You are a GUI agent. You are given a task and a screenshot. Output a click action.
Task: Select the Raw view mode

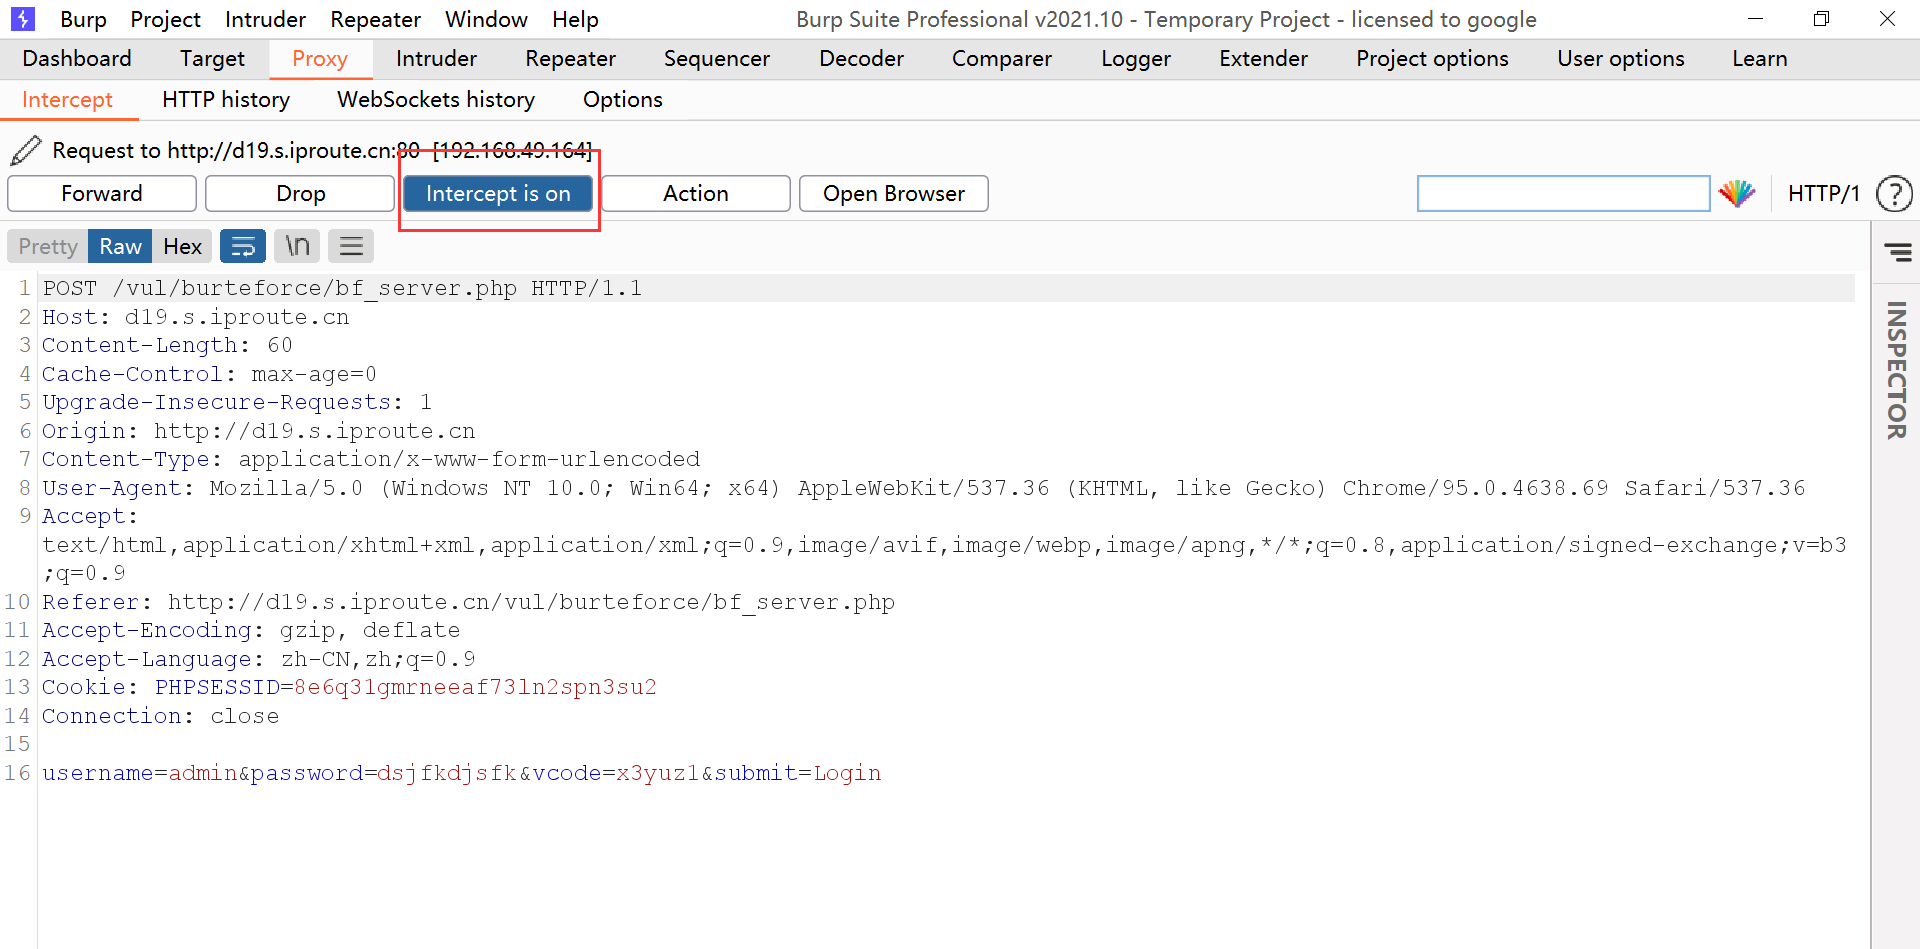pyautogui.click(x=120, y=246)
